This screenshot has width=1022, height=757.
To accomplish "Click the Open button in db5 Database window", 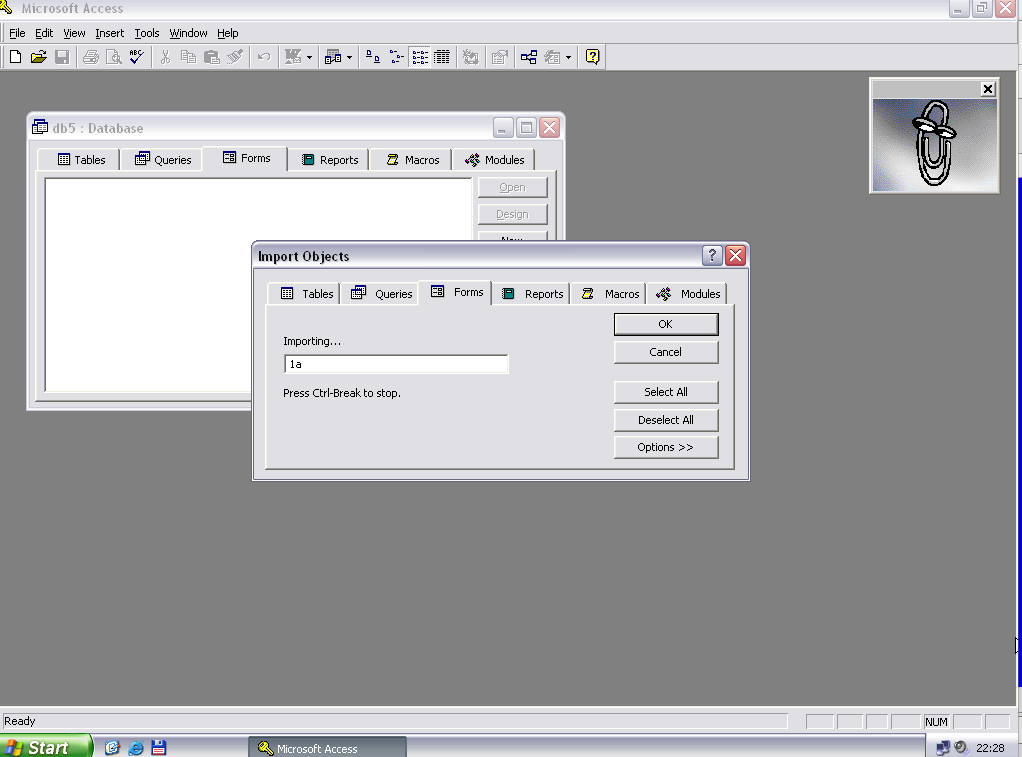I will click(512, 188).
